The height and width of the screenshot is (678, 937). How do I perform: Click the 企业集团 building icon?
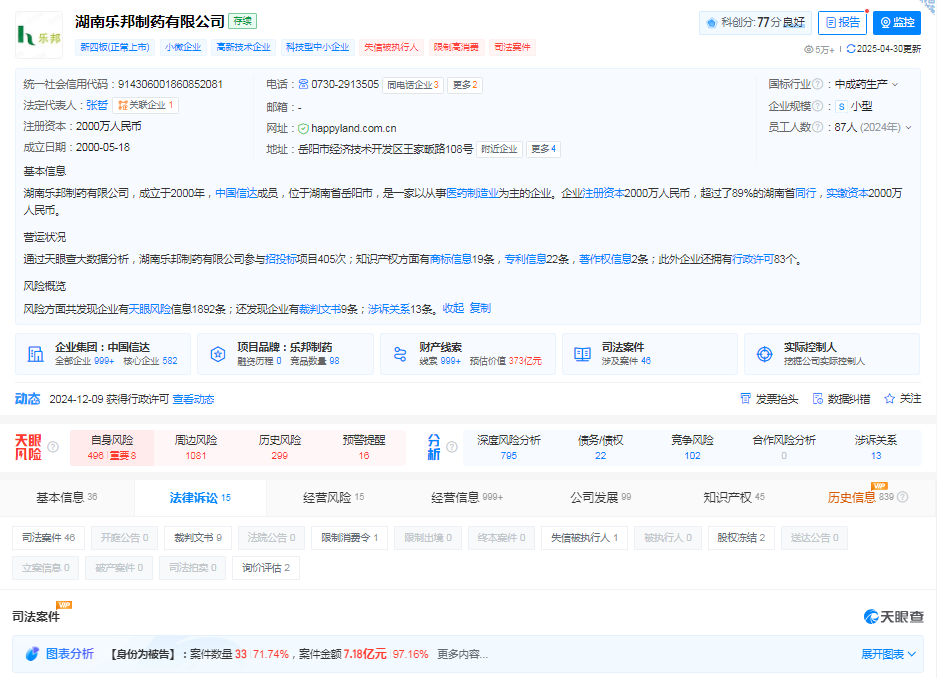[x=36, y=354]
